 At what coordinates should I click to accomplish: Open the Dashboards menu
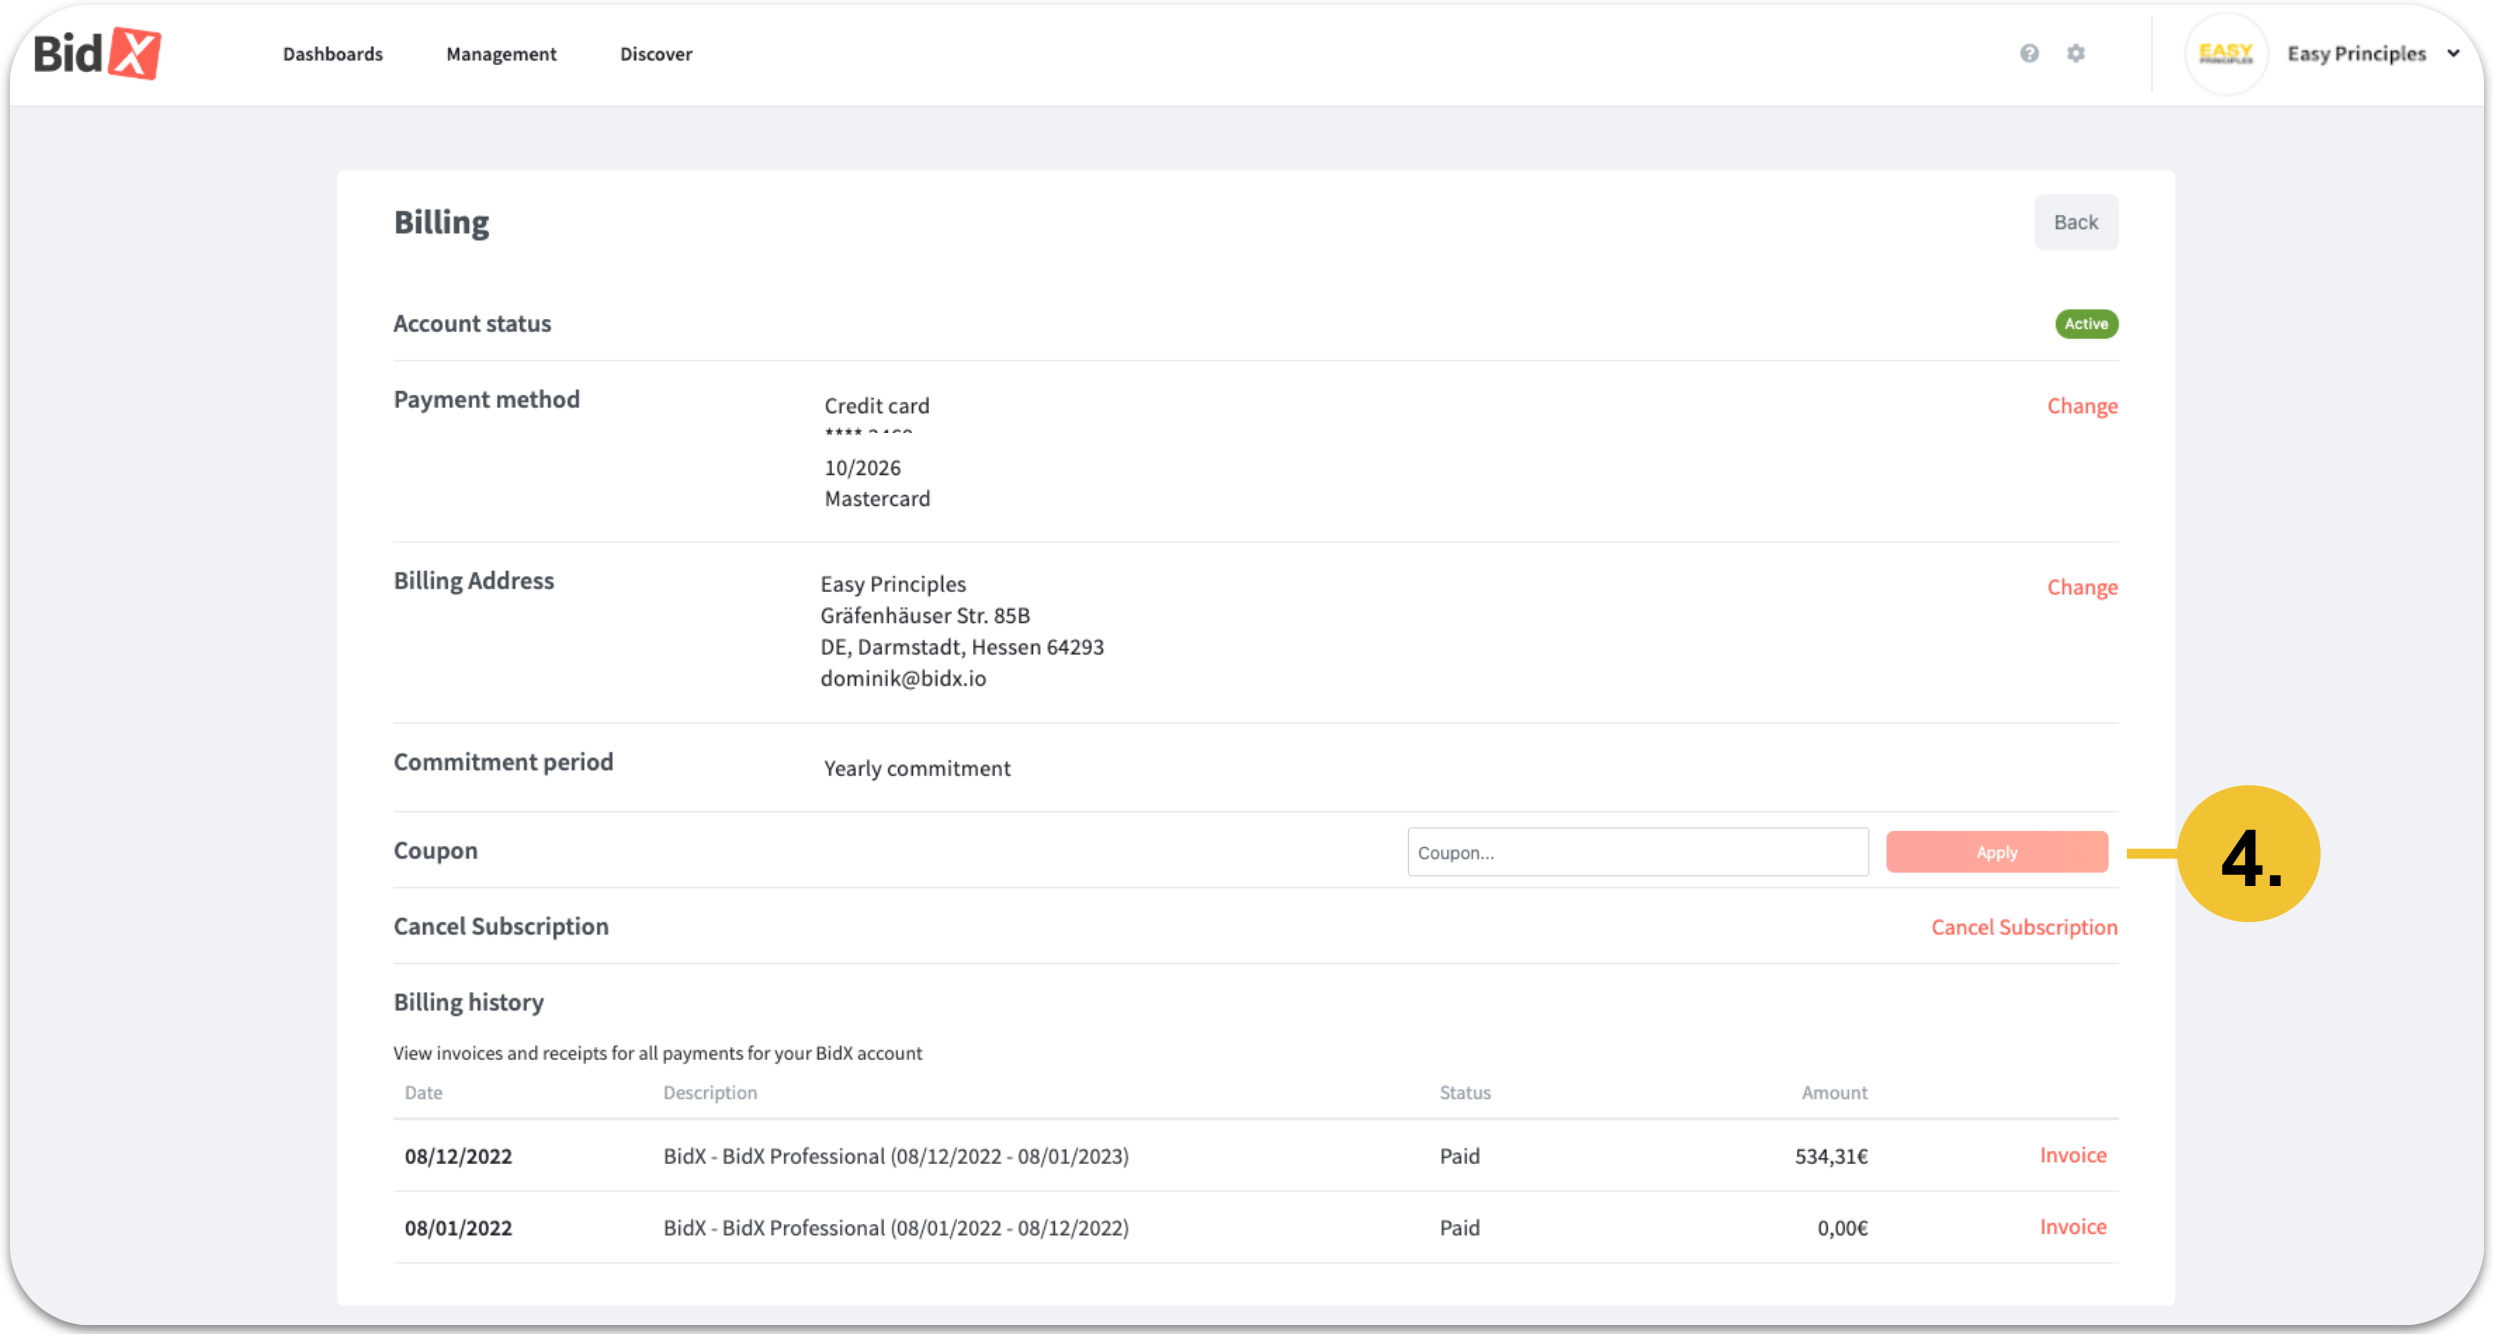click(333, 54)
